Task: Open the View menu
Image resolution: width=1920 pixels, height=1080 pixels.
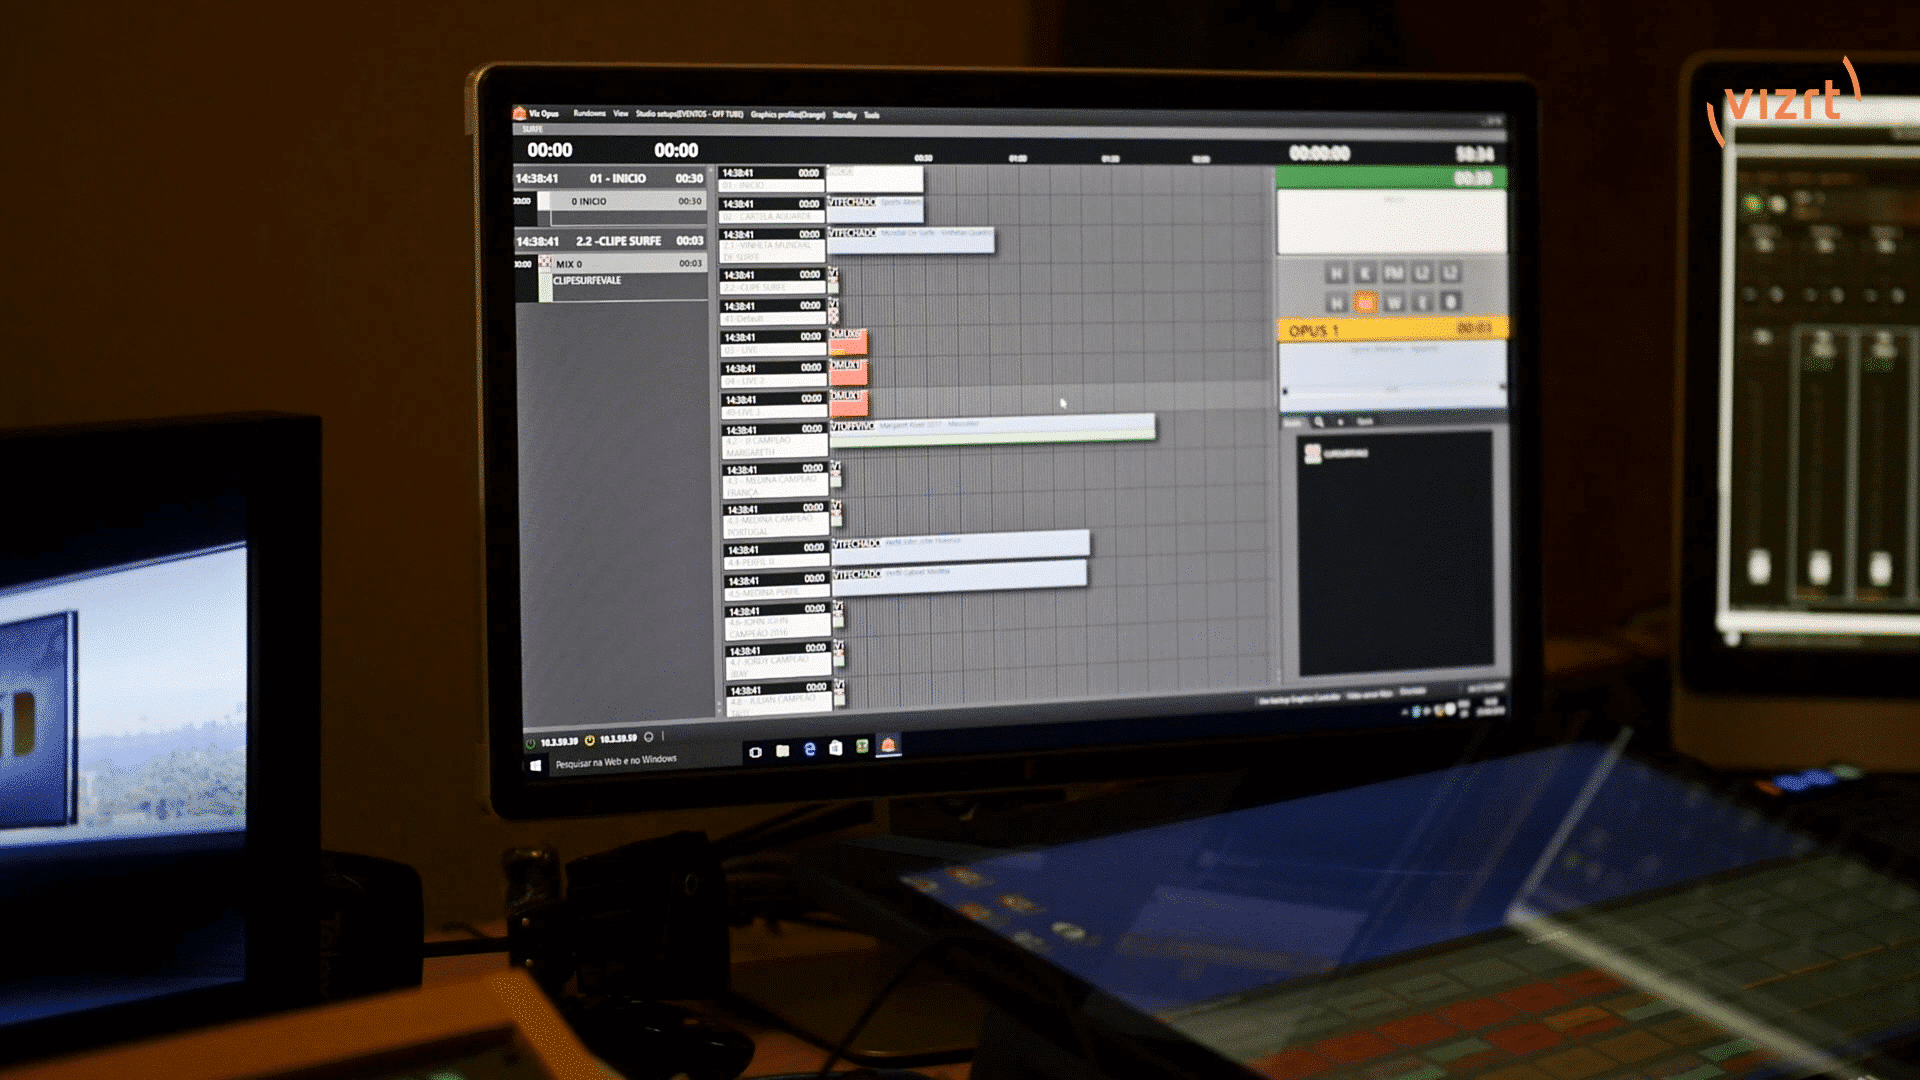Action: click(x=621, y=114)
